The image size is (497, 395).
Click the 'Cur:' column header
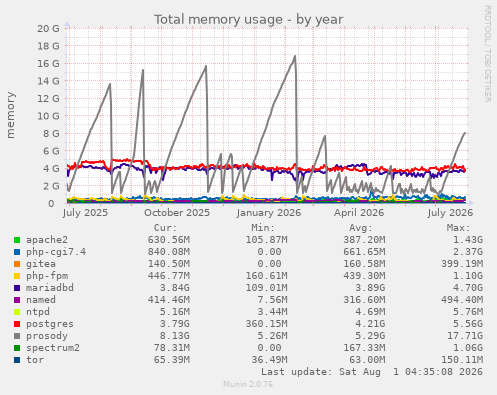[165, 228]
